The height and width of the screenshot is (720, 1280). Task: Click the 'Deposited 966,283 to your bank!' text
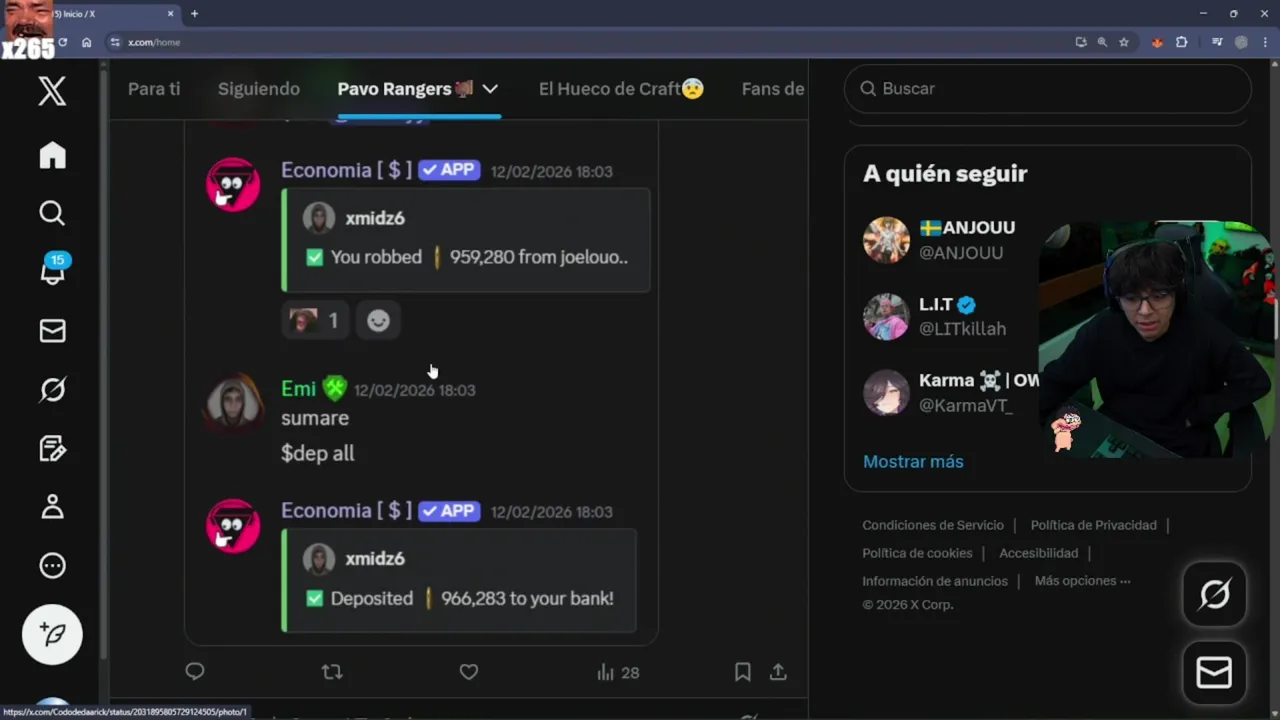(x=472, y=598)
